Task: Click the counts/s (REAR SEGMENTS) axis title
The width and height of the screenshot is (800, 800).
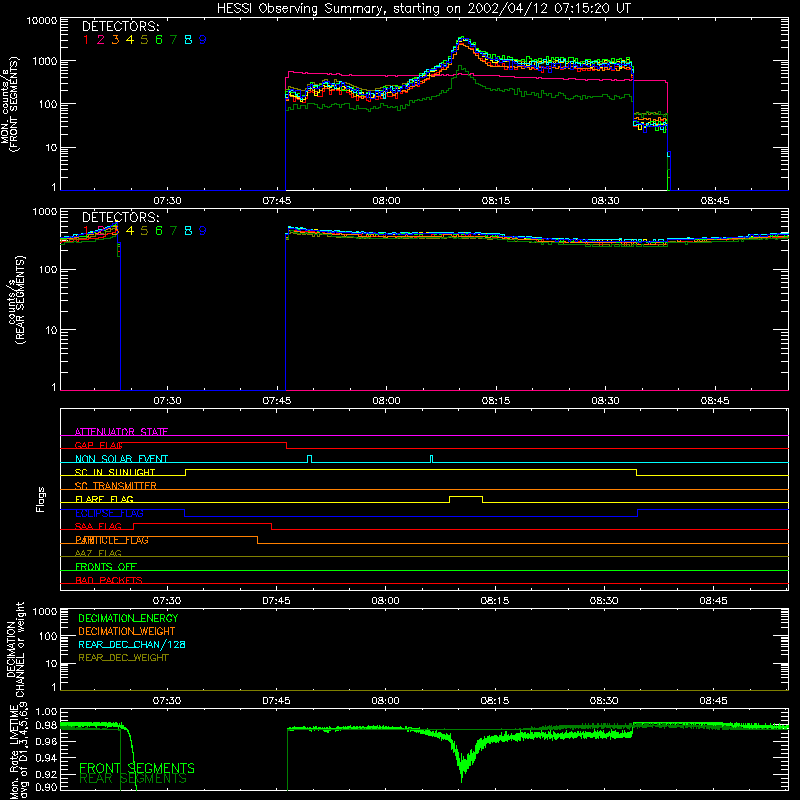Action: coord(15,301)
